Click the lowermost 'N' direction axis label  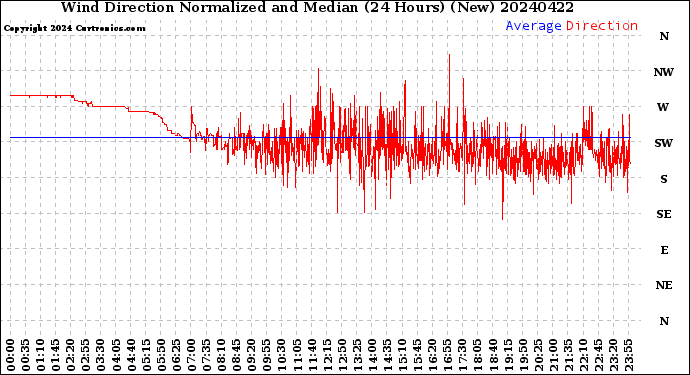click(x=664, y=321)
